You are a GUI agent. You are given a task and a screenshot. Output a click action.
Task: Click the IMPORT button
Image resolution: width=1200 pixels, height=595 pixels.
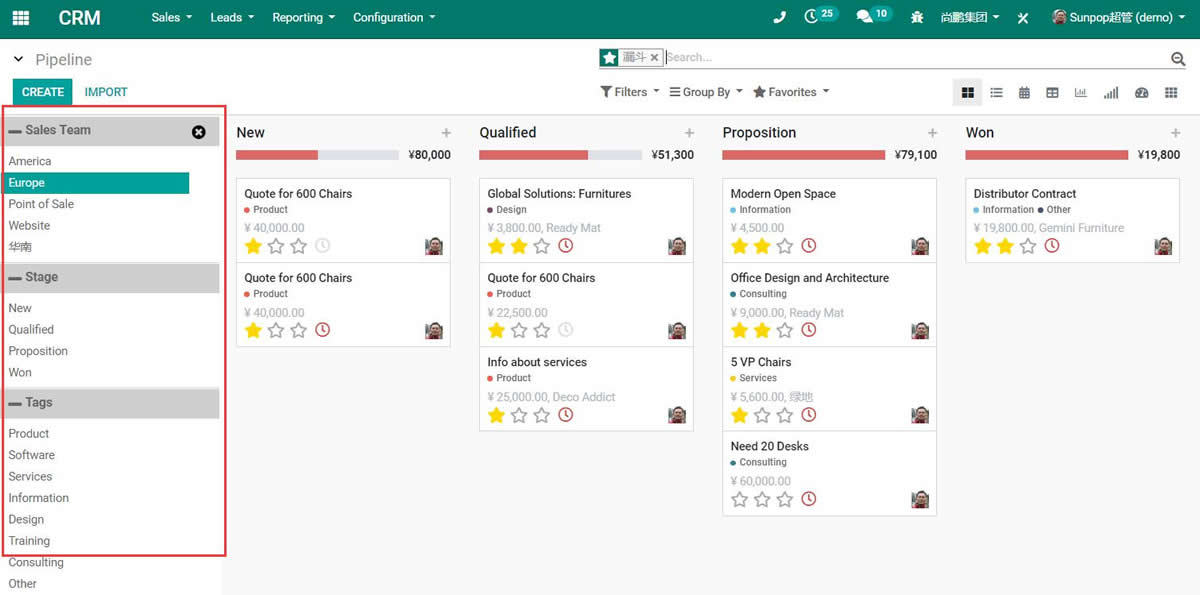106,92
